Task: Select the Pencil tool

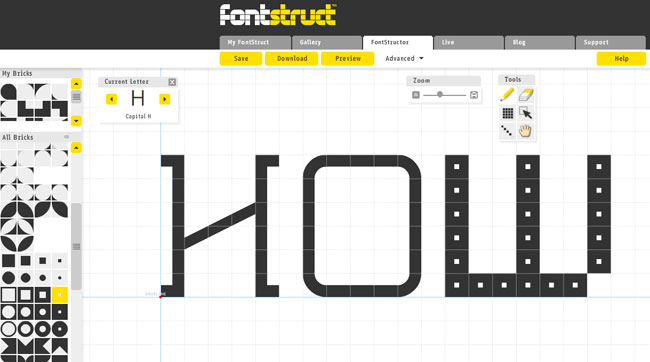Action: coord(507,95)
